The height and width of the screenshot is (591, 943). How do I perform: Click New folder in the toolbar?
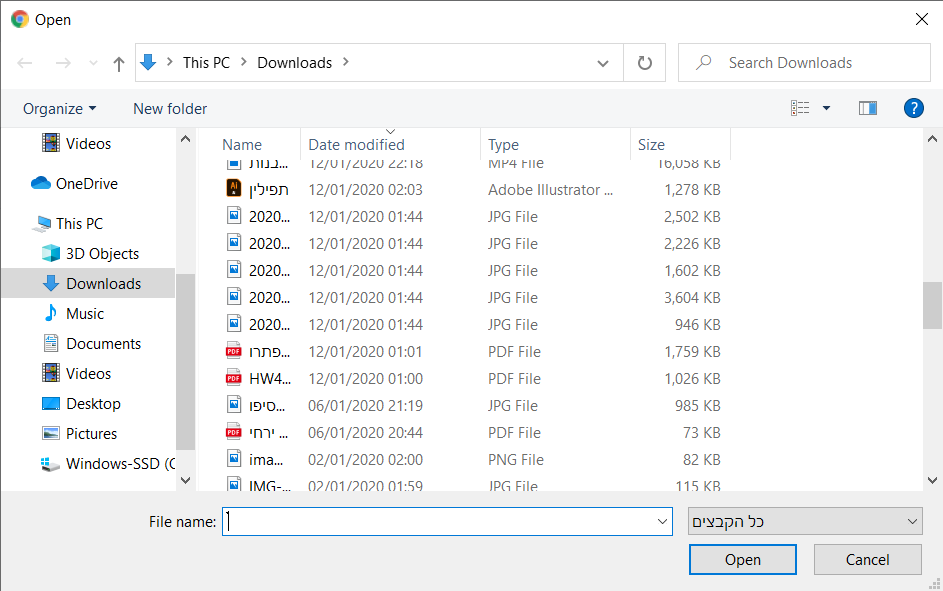pos(170,108)
